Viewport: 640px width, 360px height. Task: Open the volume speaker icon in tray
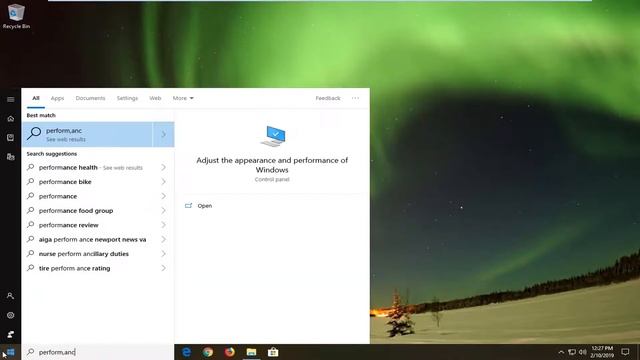click(582, 352)
